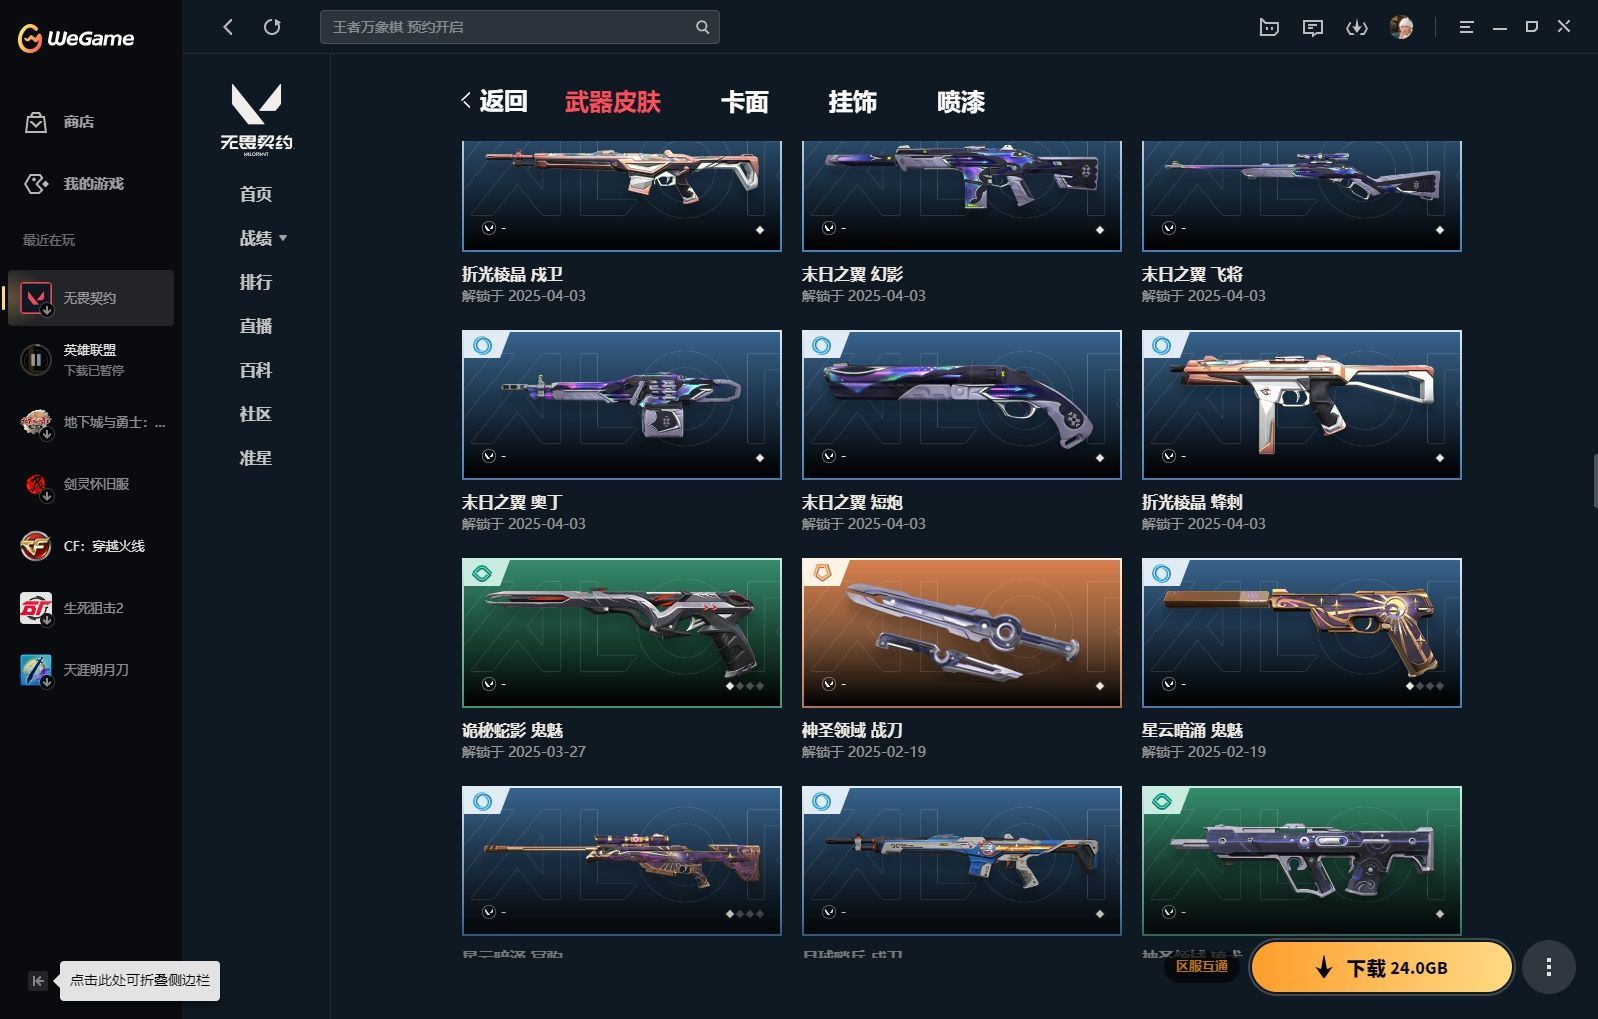This screenshot has height=1019, width=1598.
Task: Open the three-dot more options button
Action: click(1548, 967)
